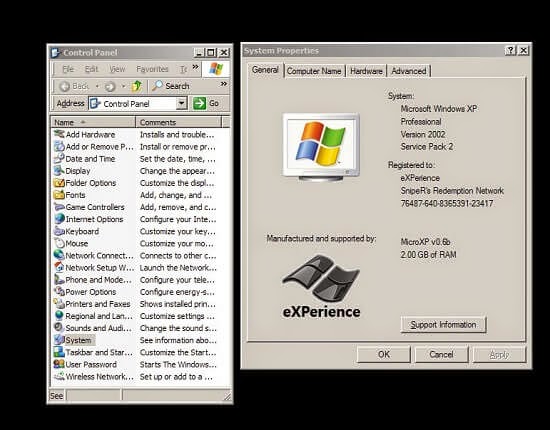Click the 'Installs and trouble...' comment text
Screen dimensions: 550x430
(177, 134)
